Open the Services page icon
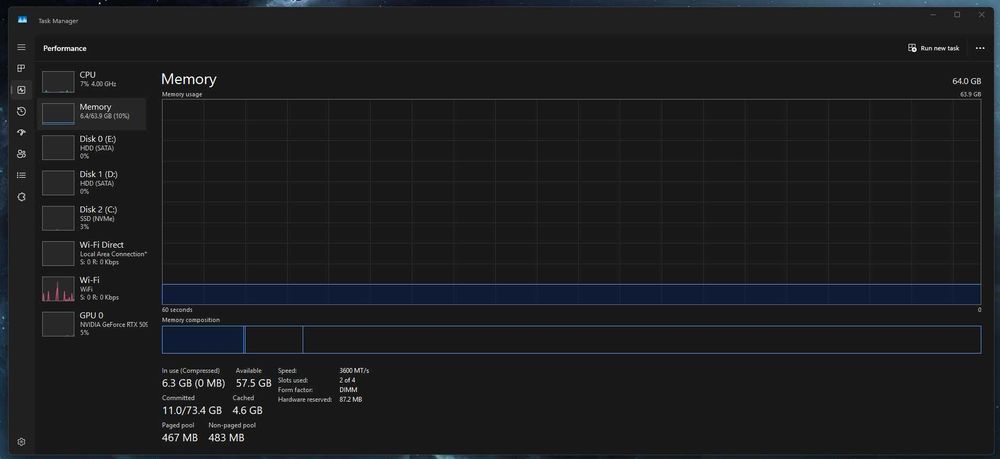The height and width of the screenshot is (459, 1000). 21,197
